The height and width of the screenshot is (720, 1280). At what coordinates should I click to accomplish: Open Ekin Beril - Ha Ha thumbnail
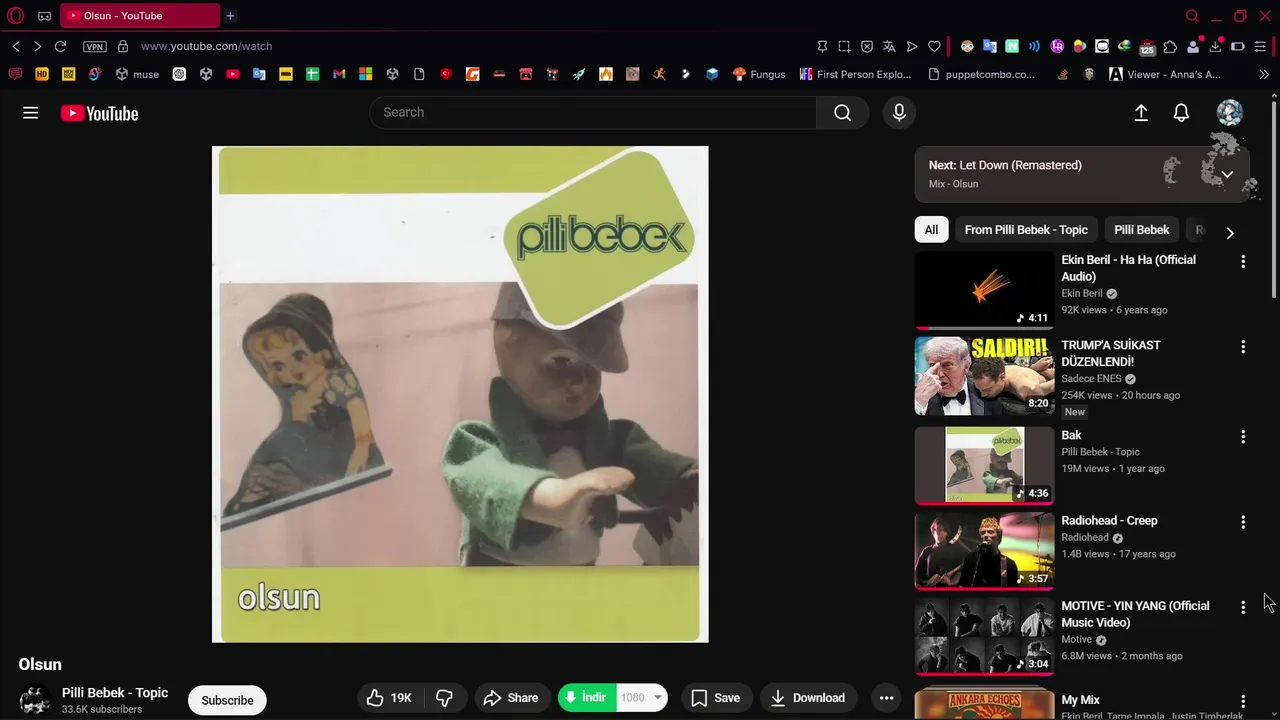[984, 290]
